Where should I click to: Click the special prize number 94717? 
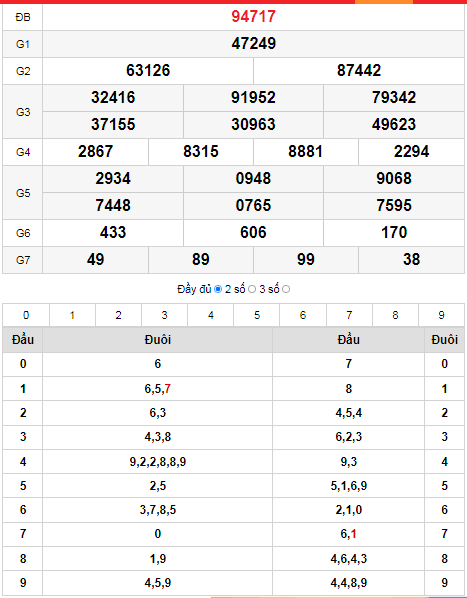pyautogui.click(x=254, y=16)
